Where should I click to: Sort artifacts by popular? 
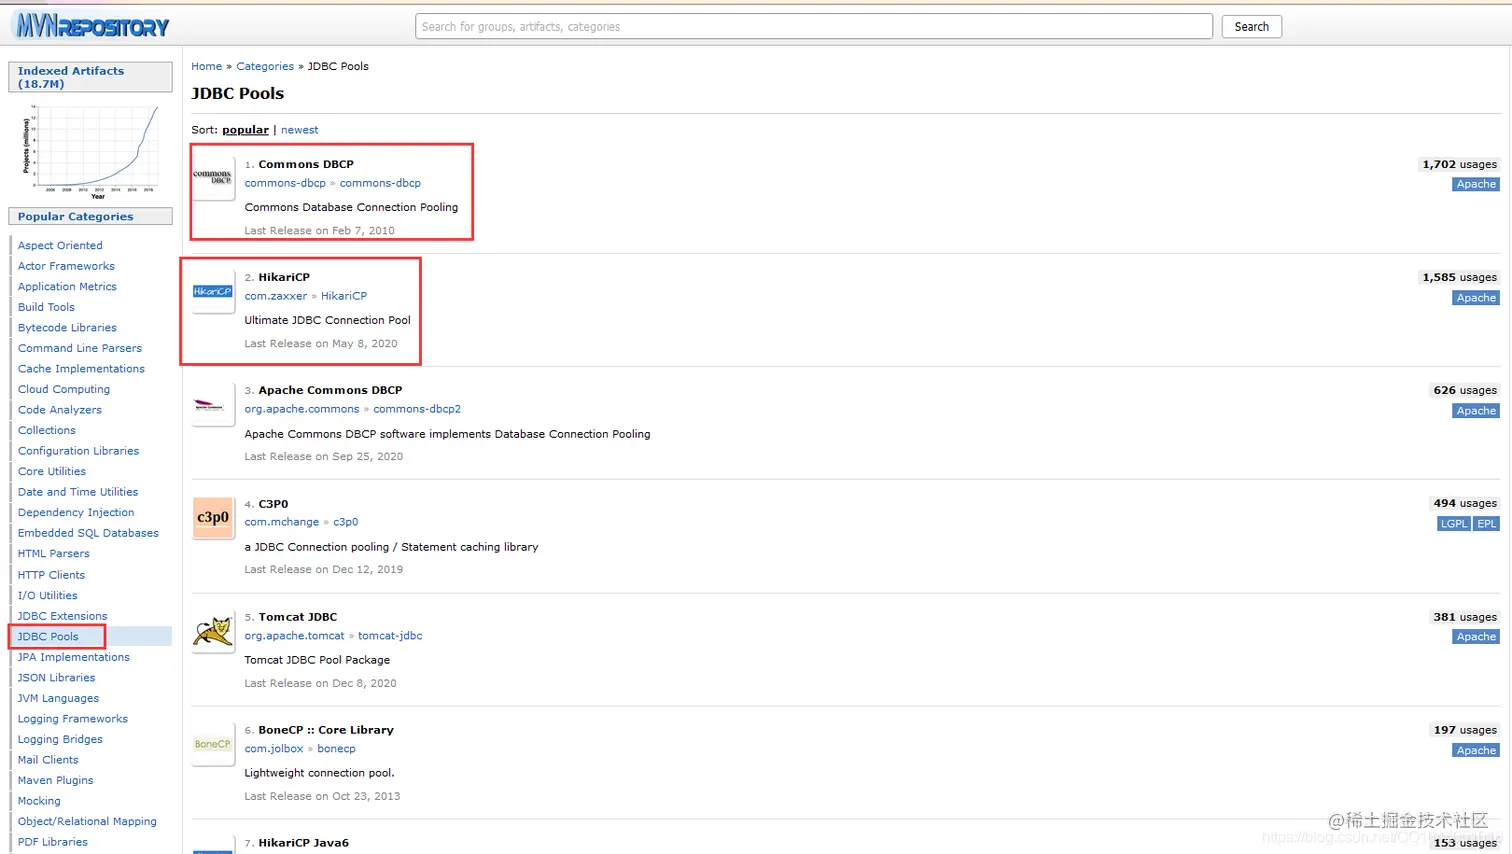pos(245,130)
